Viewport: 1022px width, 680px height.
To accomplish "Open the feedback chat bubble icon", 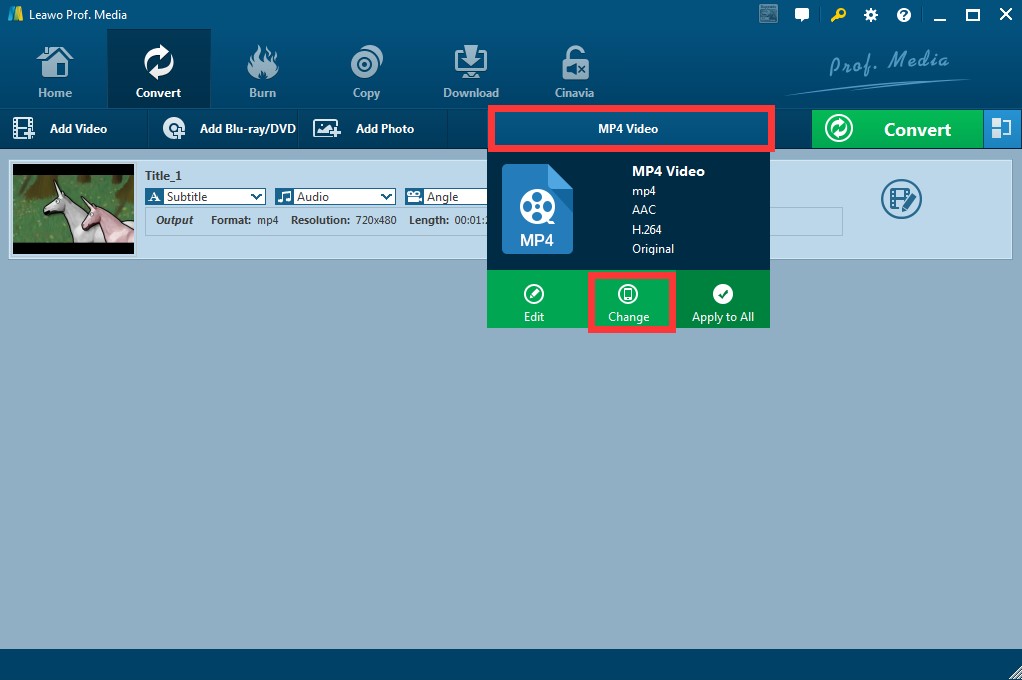I will (x=802, y=14).
